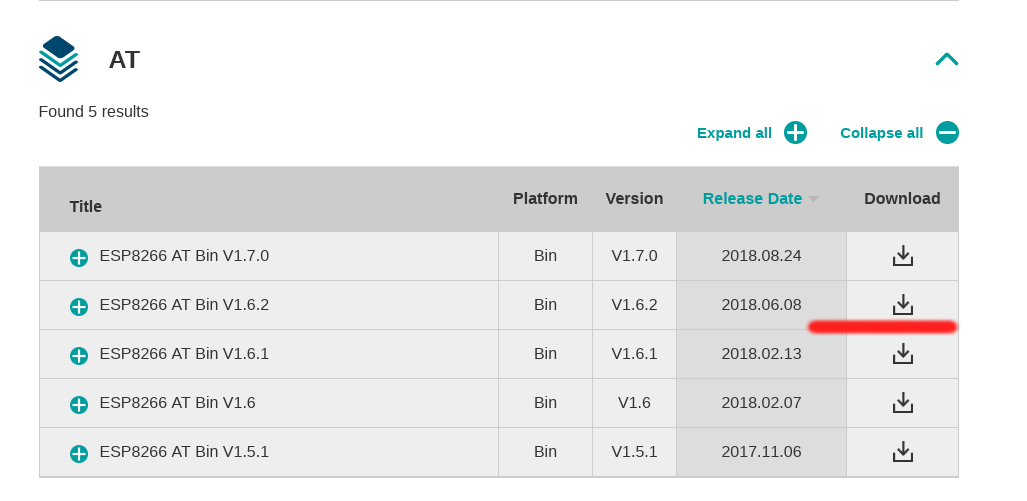Download ESP8266 AT Bin V1.6.2
Image resolution: width=1027 pixels, height=501 pixels.
(x=903, y=305)
